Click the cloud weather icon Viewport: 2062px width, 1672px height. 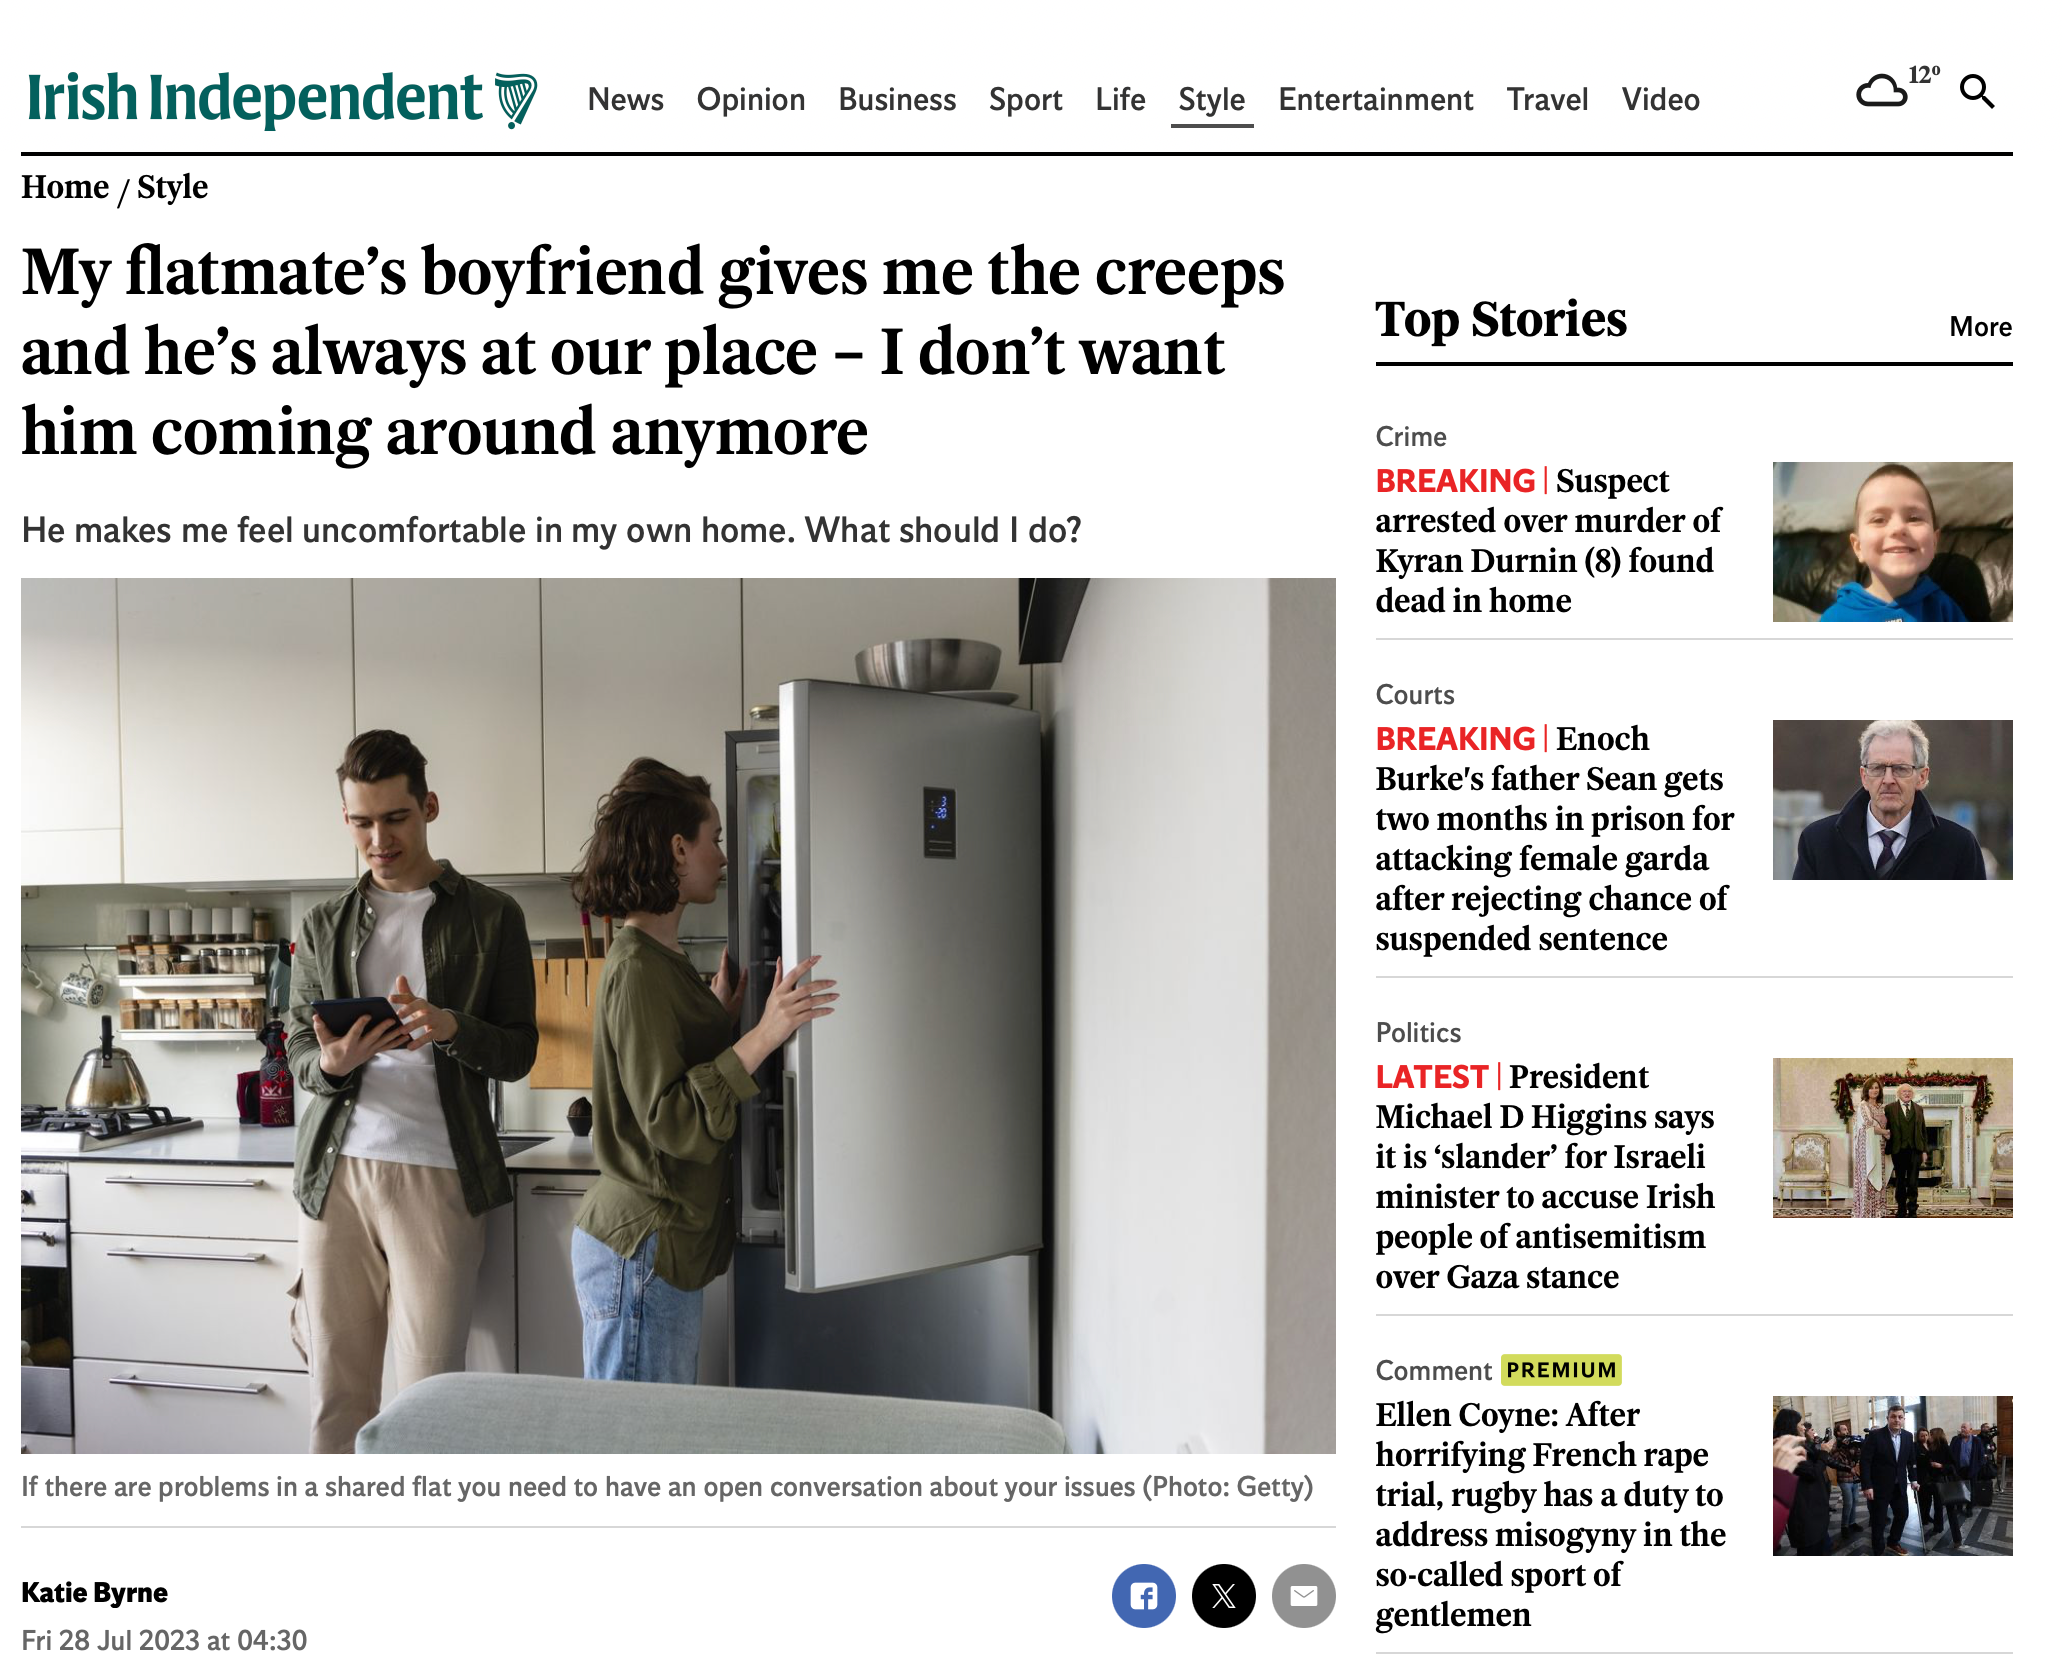point(1881,92)
